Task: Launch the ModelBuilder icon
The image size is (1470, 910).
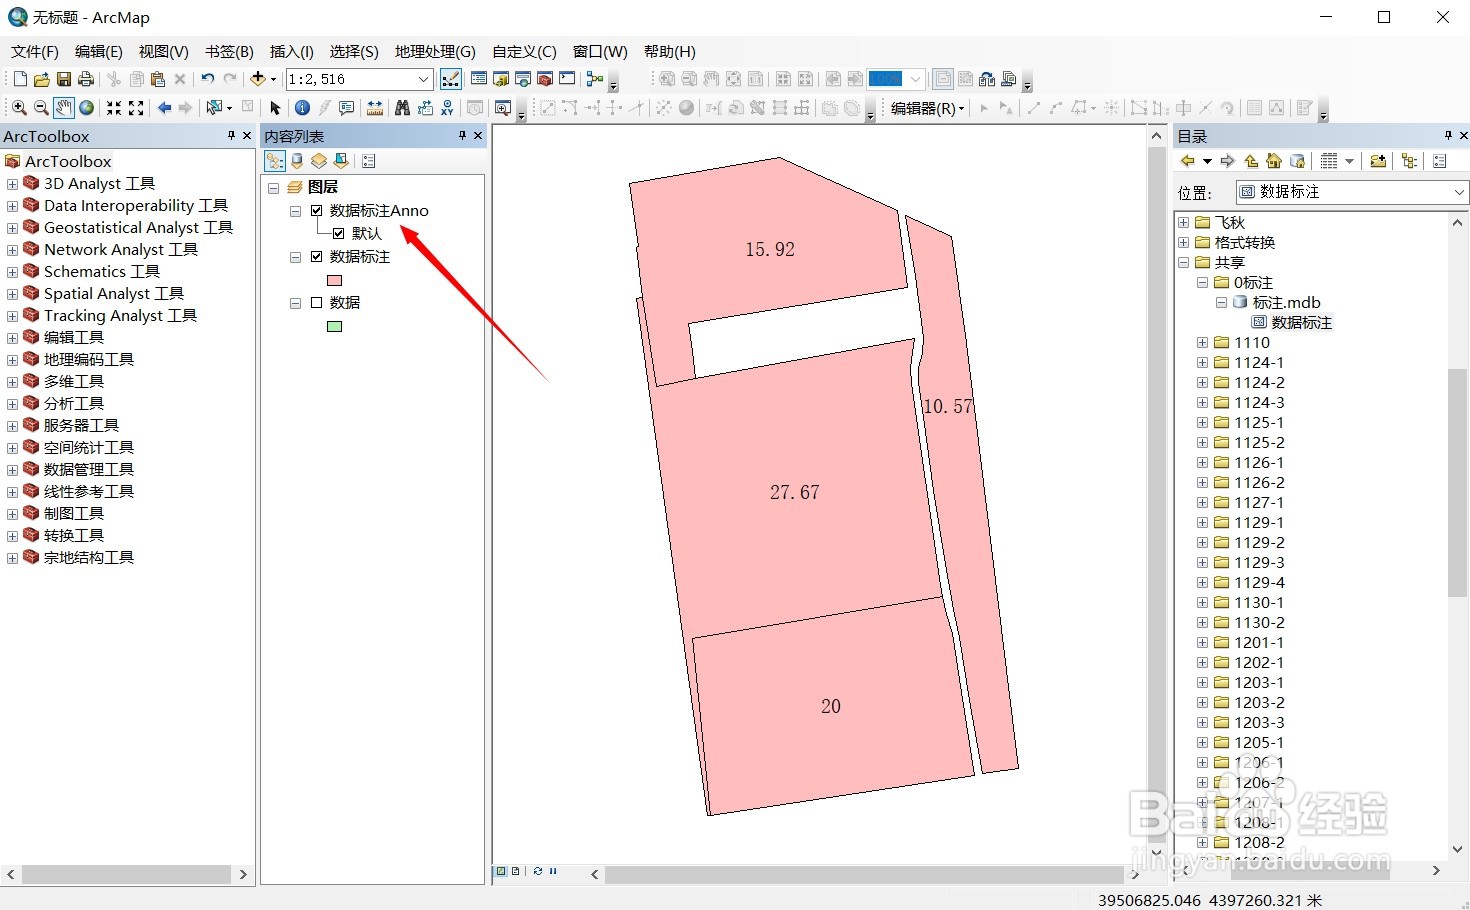Action: 595,79
